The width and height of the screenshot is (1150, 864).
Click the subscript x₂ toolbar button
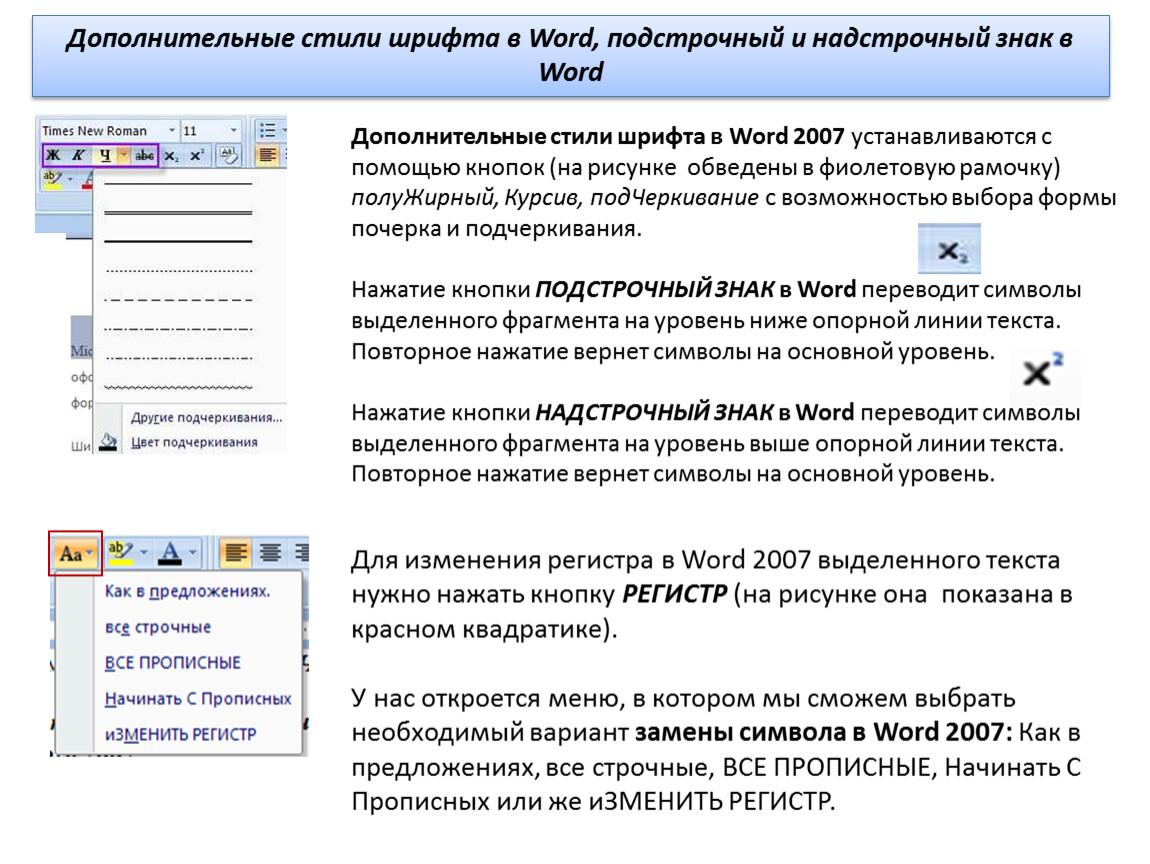[x=171, y=155]
